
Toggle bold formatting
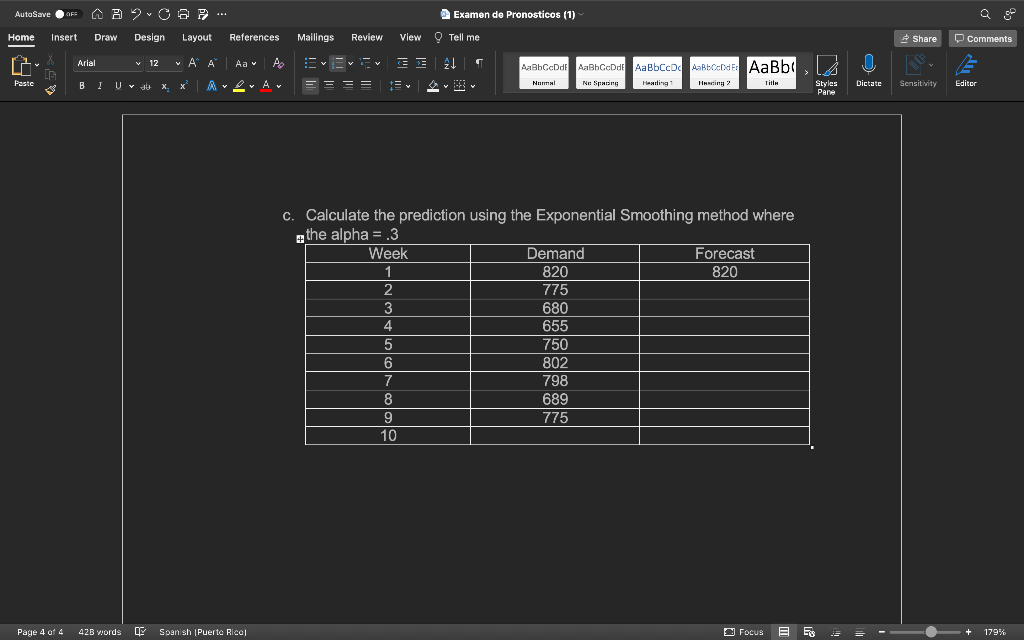pos(81,87)
